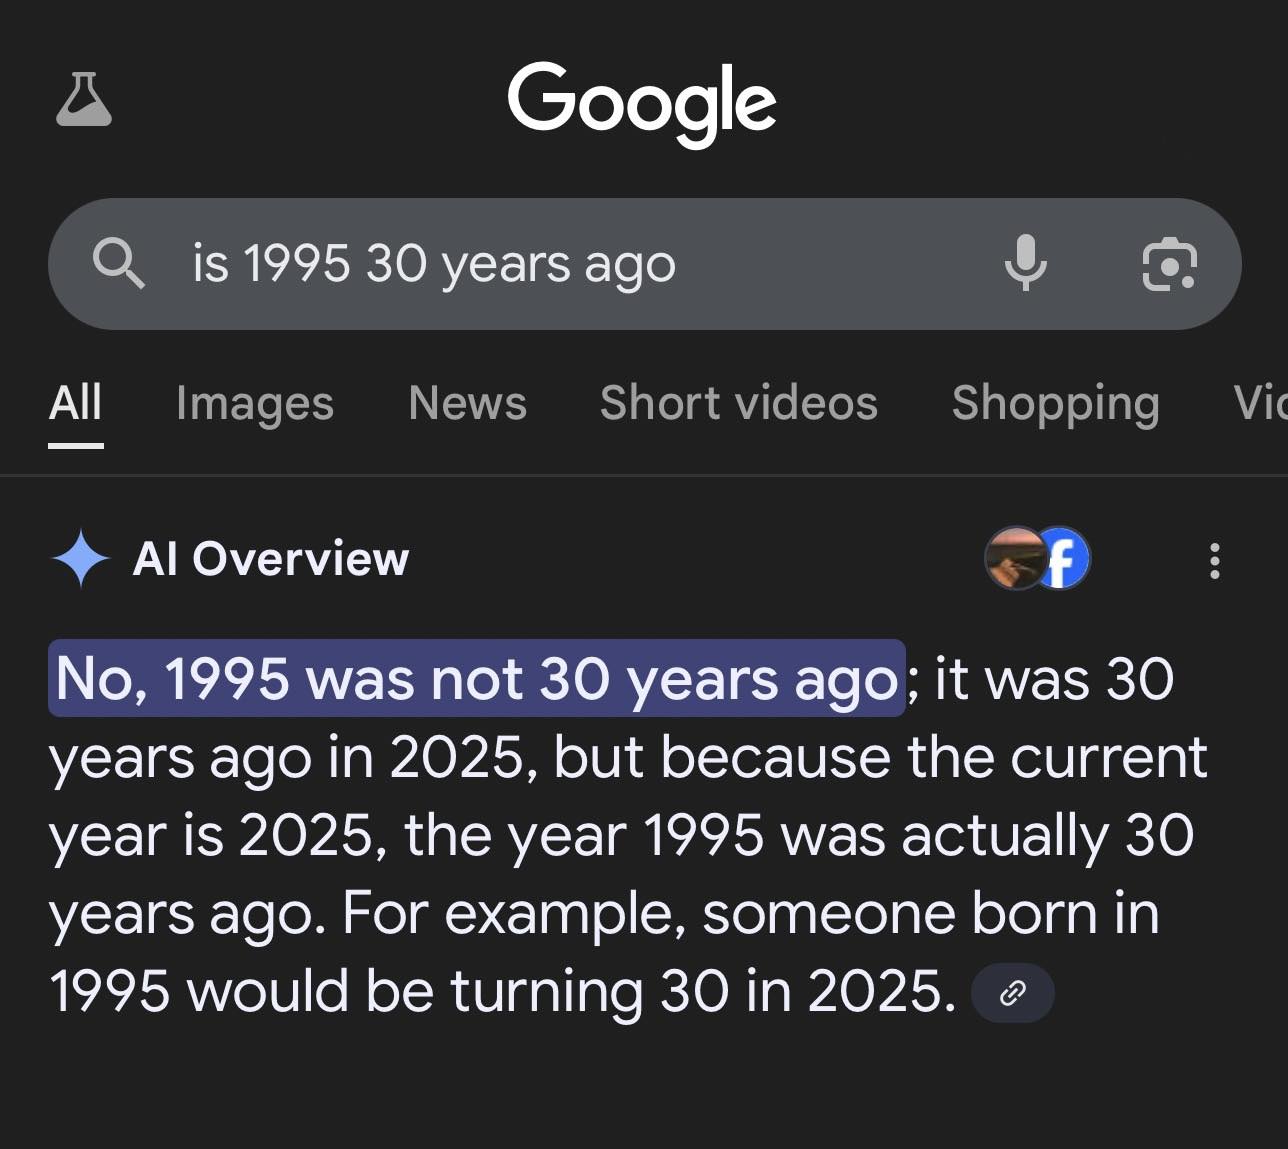Open the Shopping tab

click(1055, 403)
